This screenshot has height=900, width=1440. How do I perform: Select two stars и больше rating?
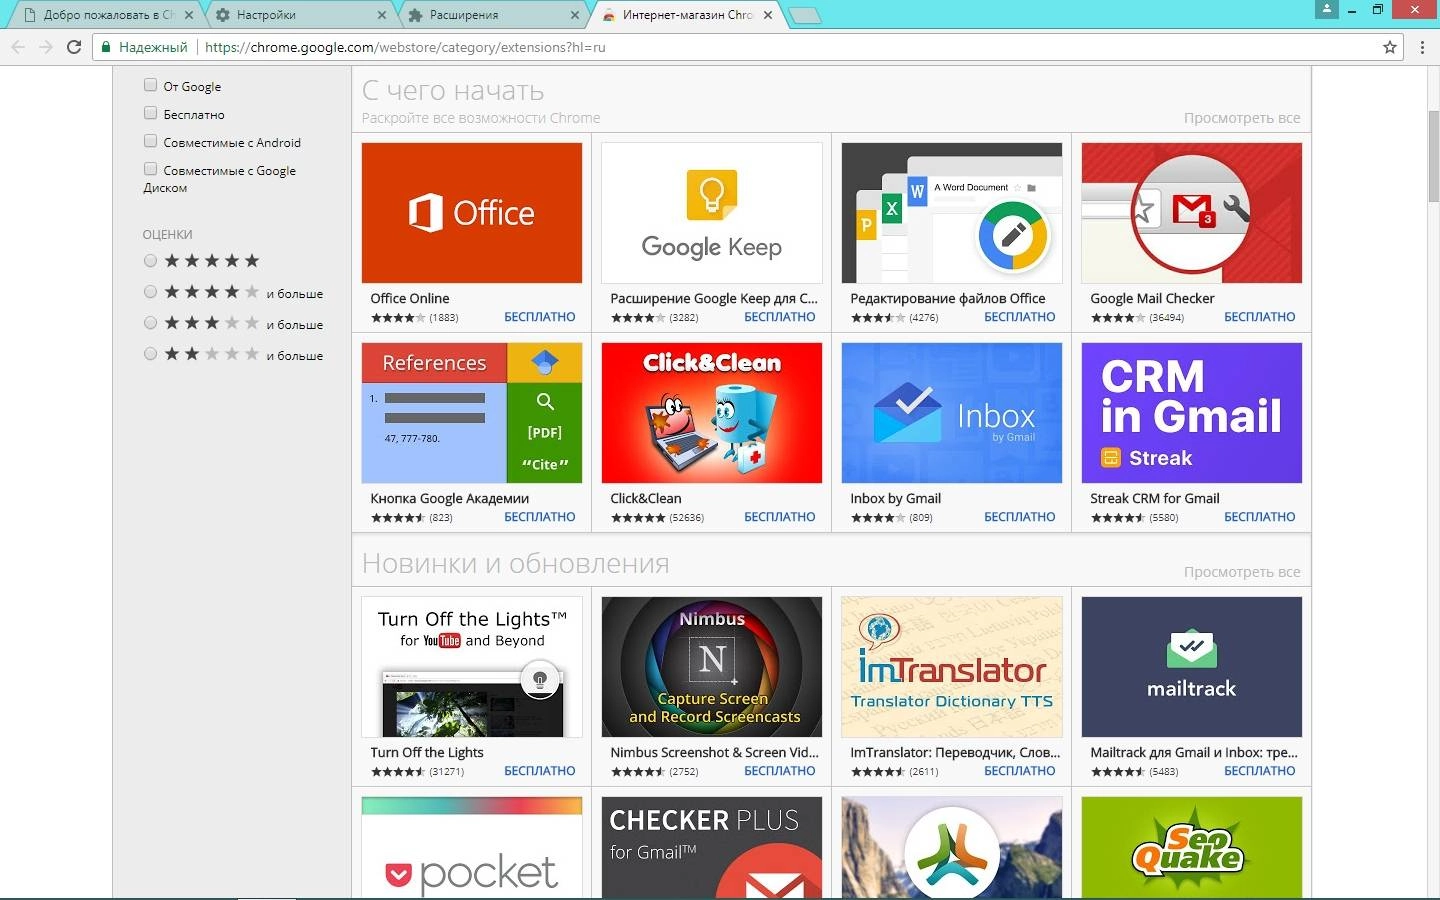point(150,354)
